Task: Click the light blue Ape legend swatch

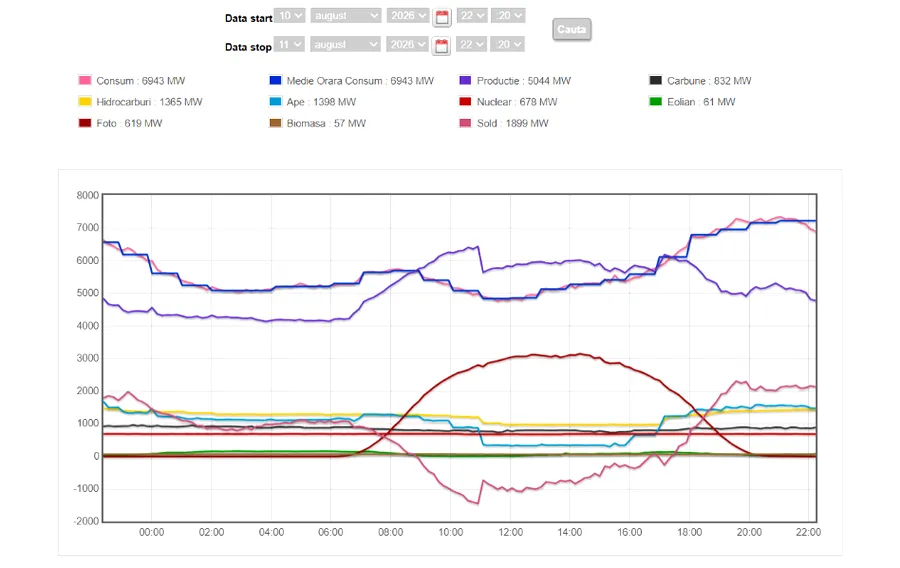Action: click(x=276, y=102)
